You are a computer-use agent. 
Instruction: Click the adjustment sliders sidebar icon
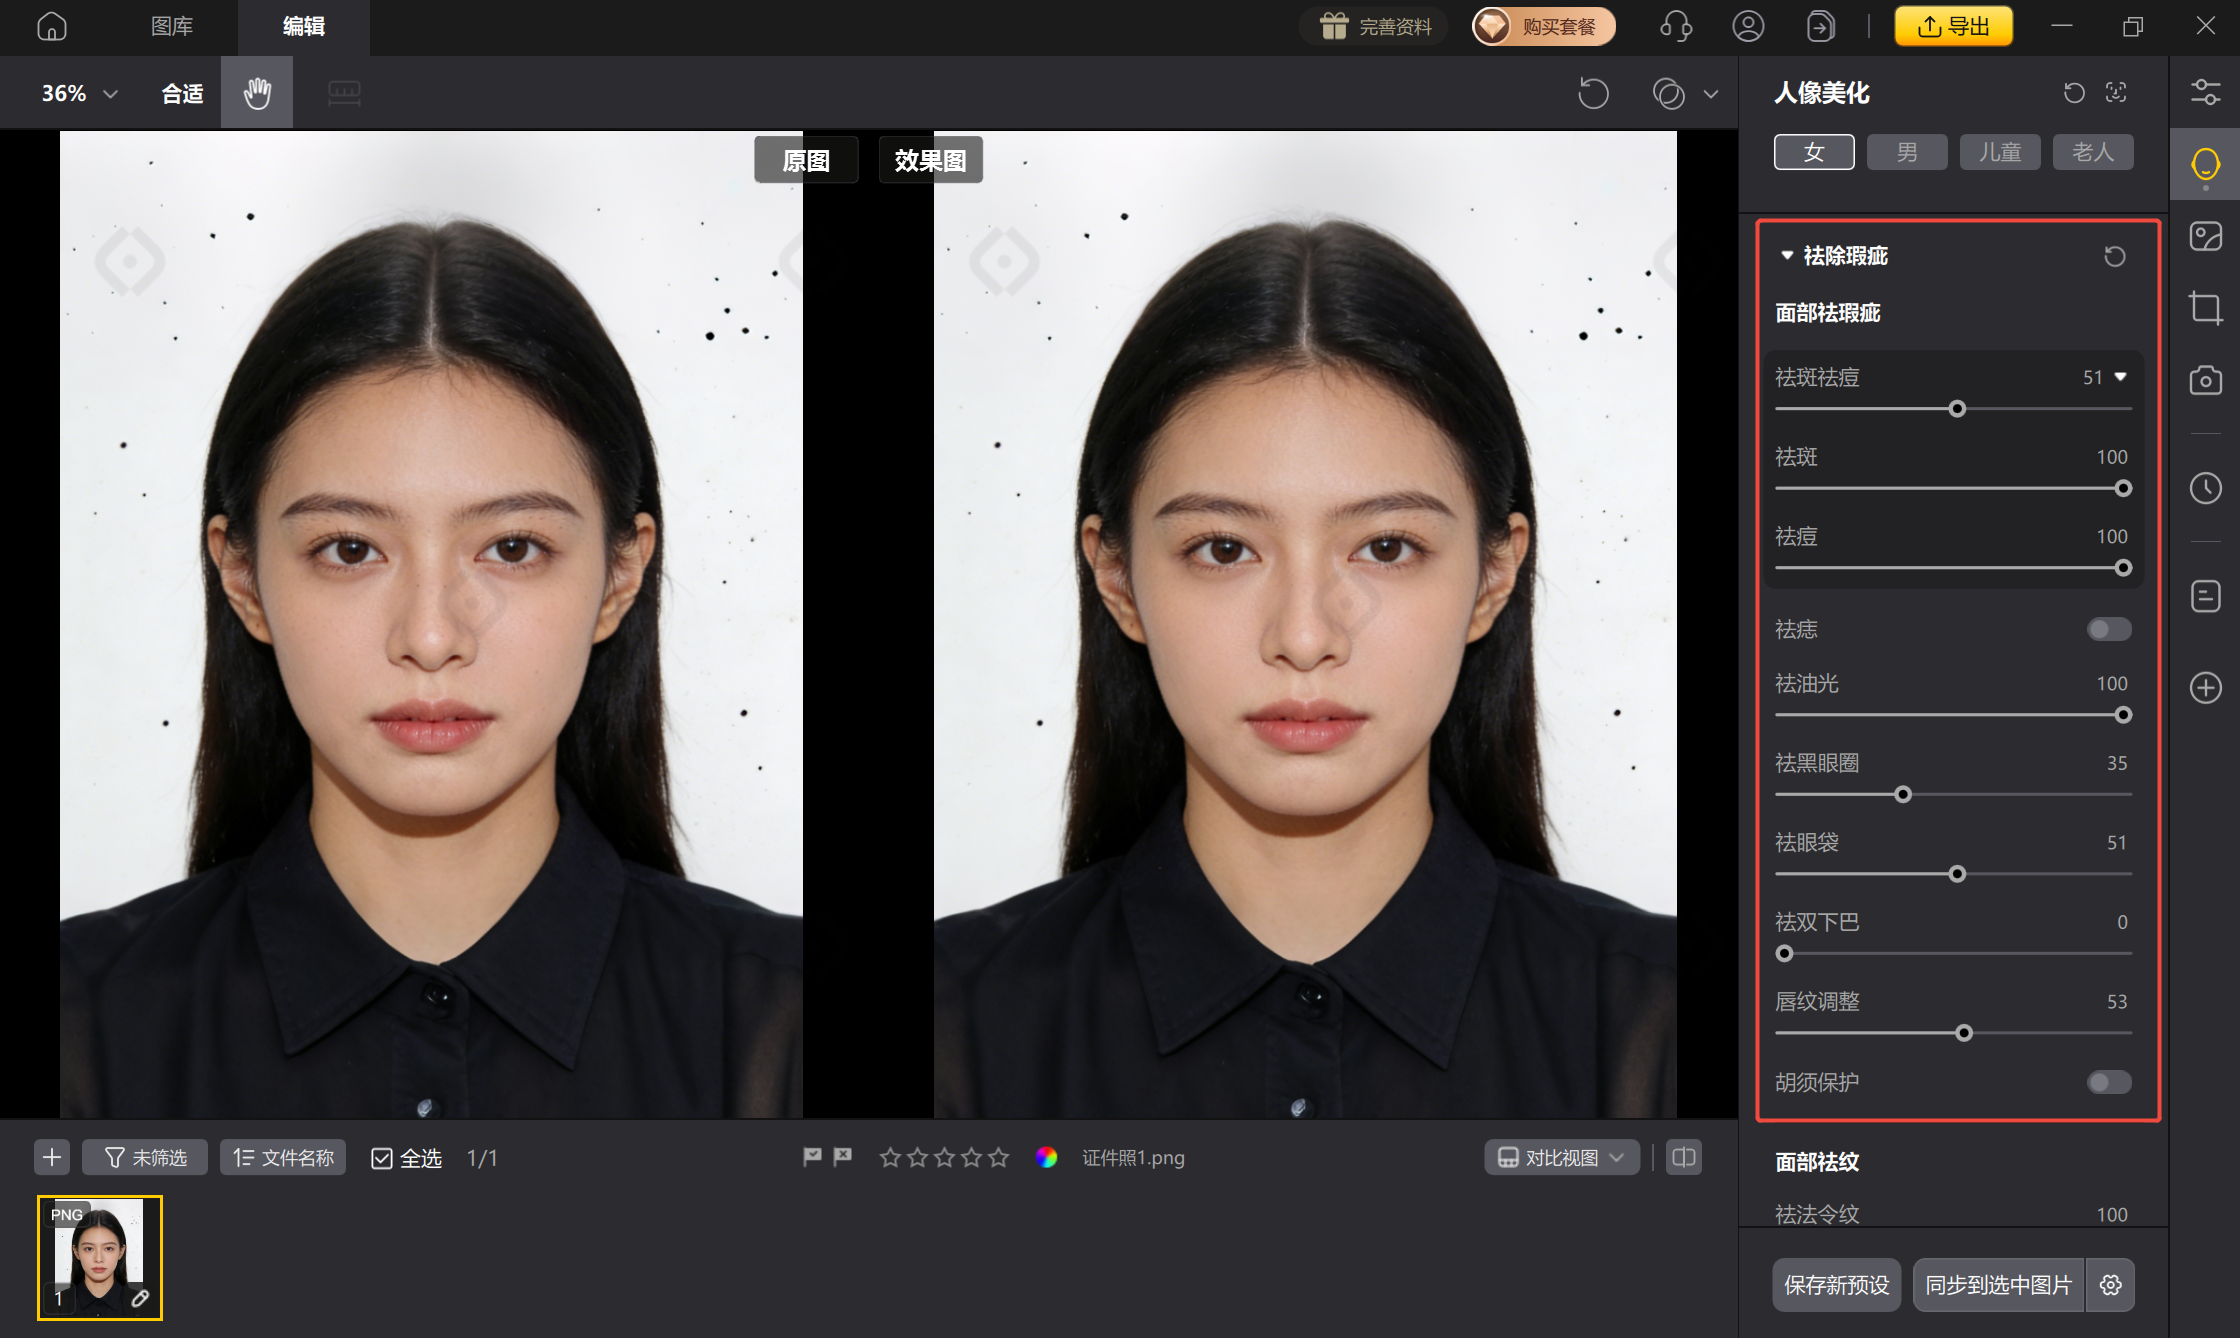tap(2205, 93)
